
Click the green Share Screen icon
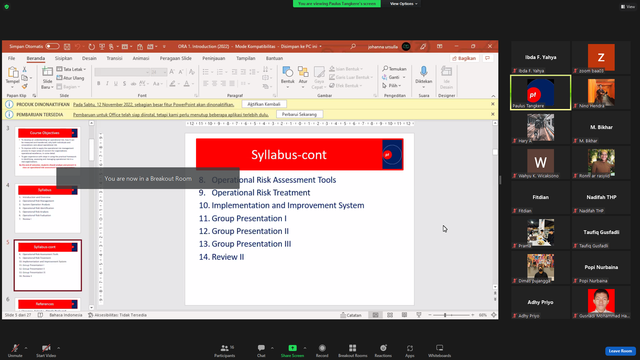[x=292, y=348]
